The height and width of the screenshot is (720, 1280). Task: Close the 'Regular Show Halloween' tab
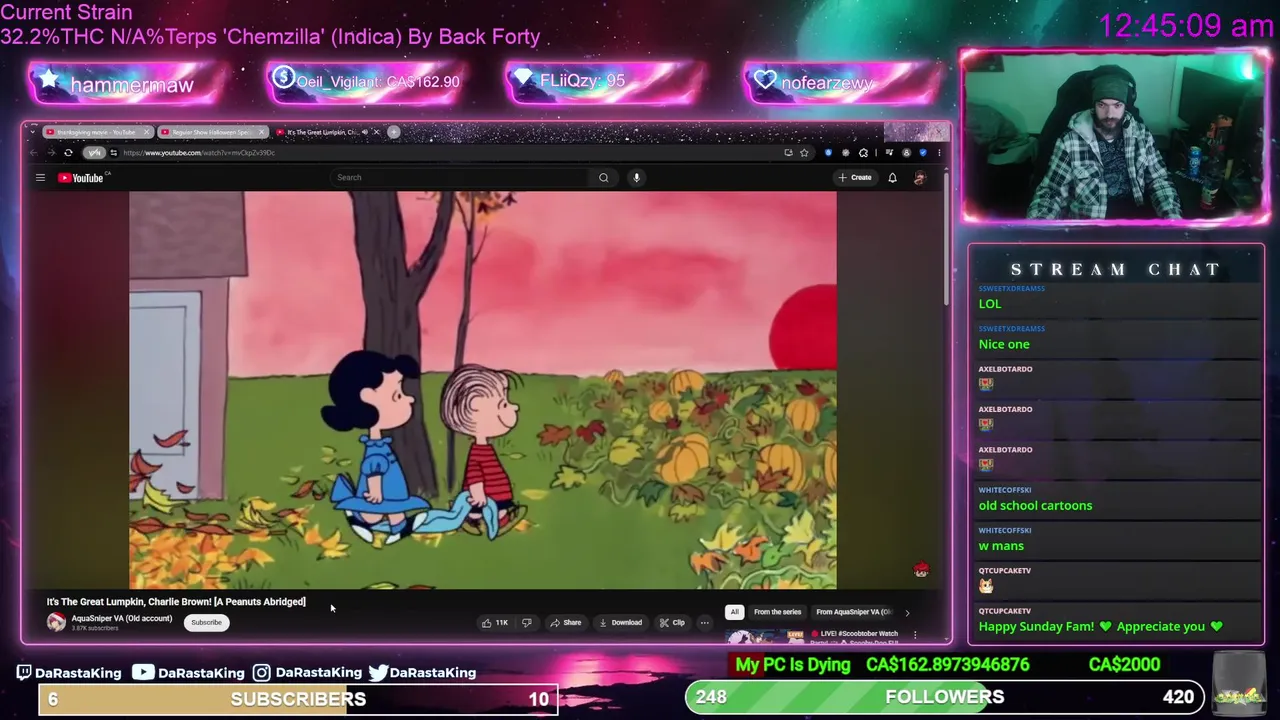(x=262, y=132)
